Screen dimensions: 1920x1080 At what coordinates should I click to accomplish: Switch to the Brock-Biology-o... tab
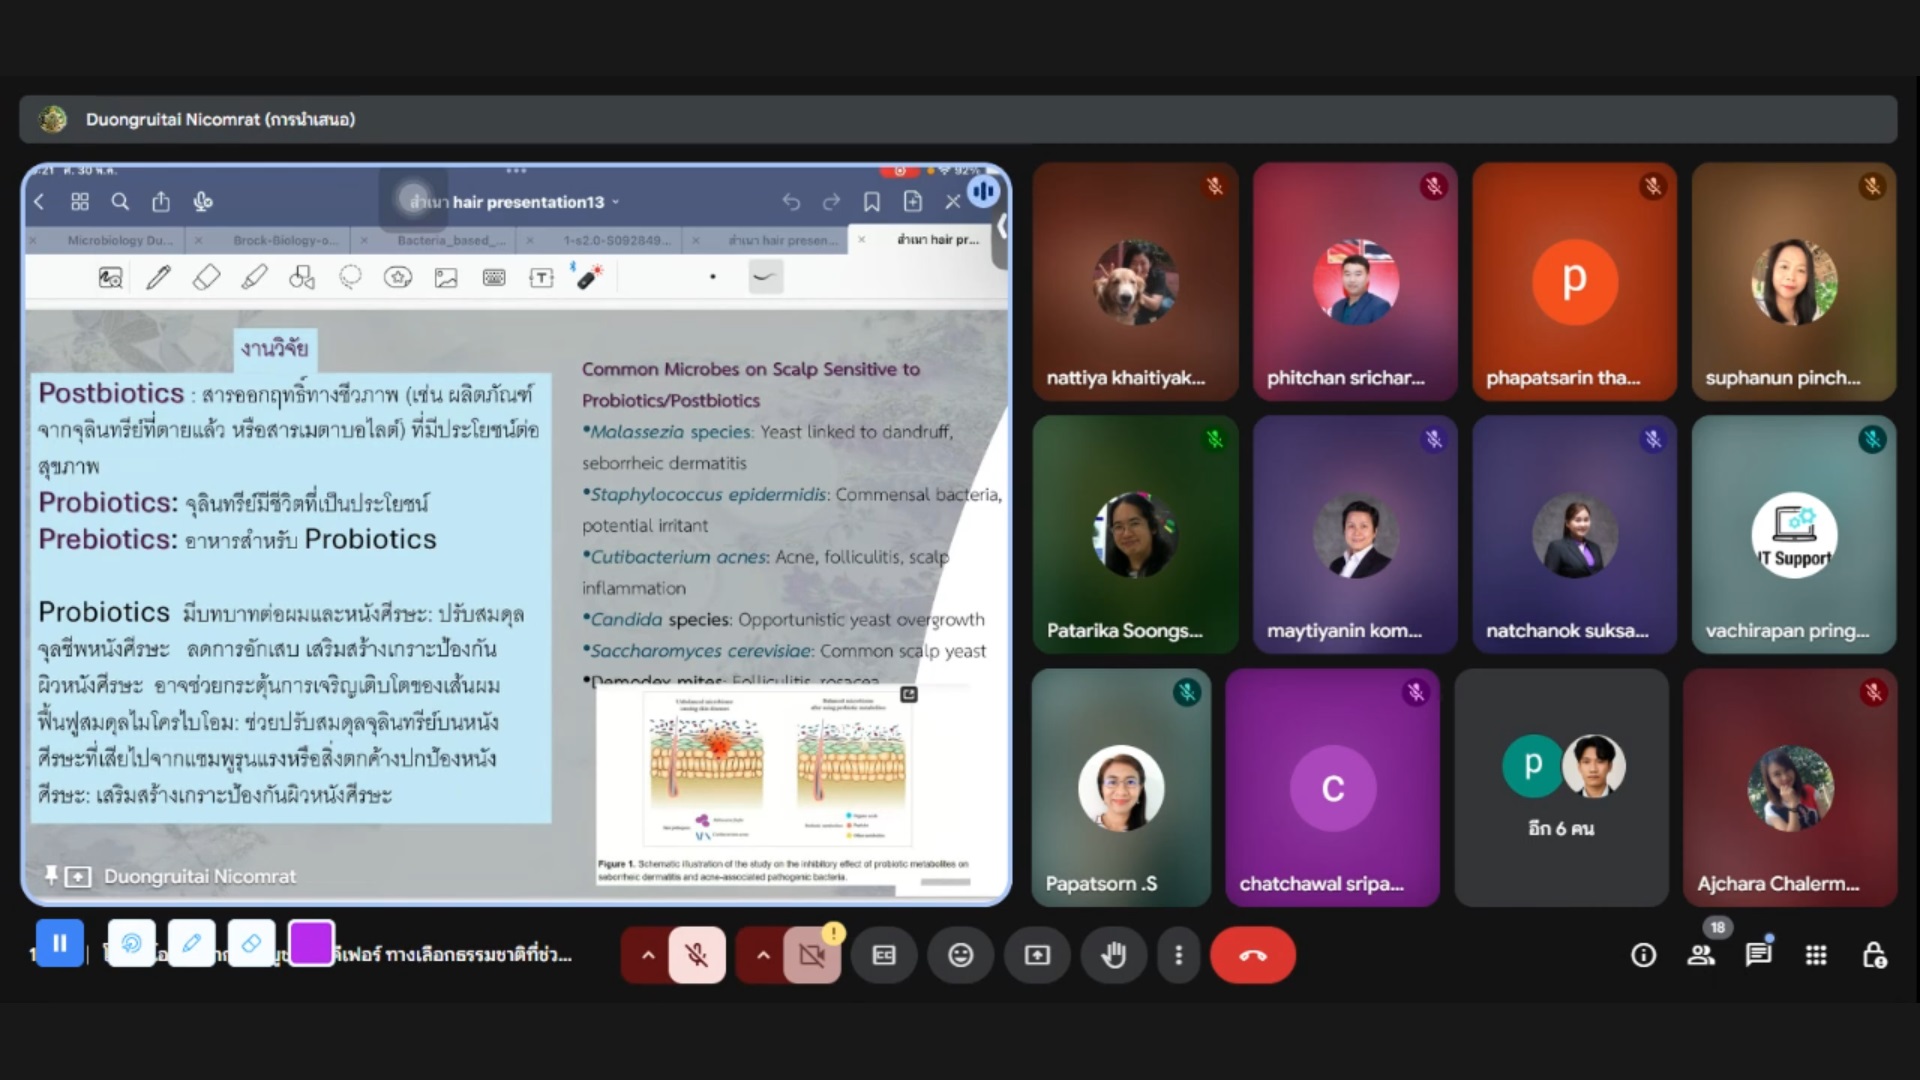coord(286,241)
